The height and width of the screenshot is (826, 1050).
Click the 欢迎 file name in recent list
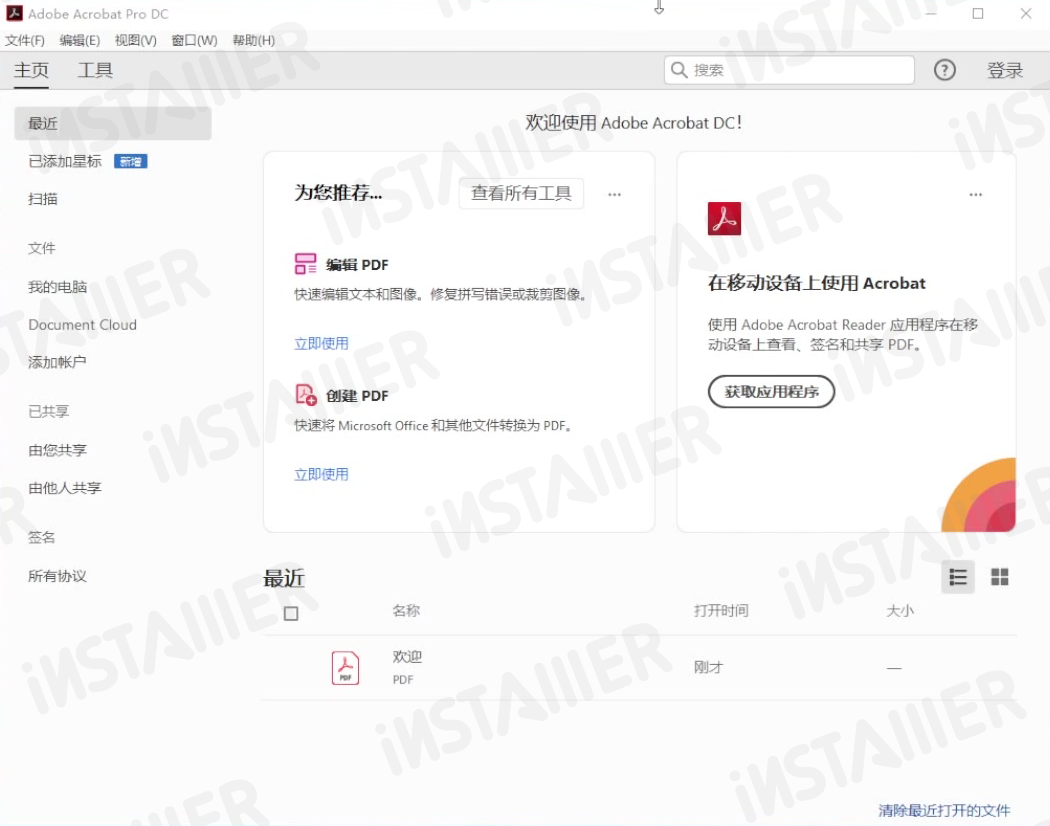coord(407,657)
